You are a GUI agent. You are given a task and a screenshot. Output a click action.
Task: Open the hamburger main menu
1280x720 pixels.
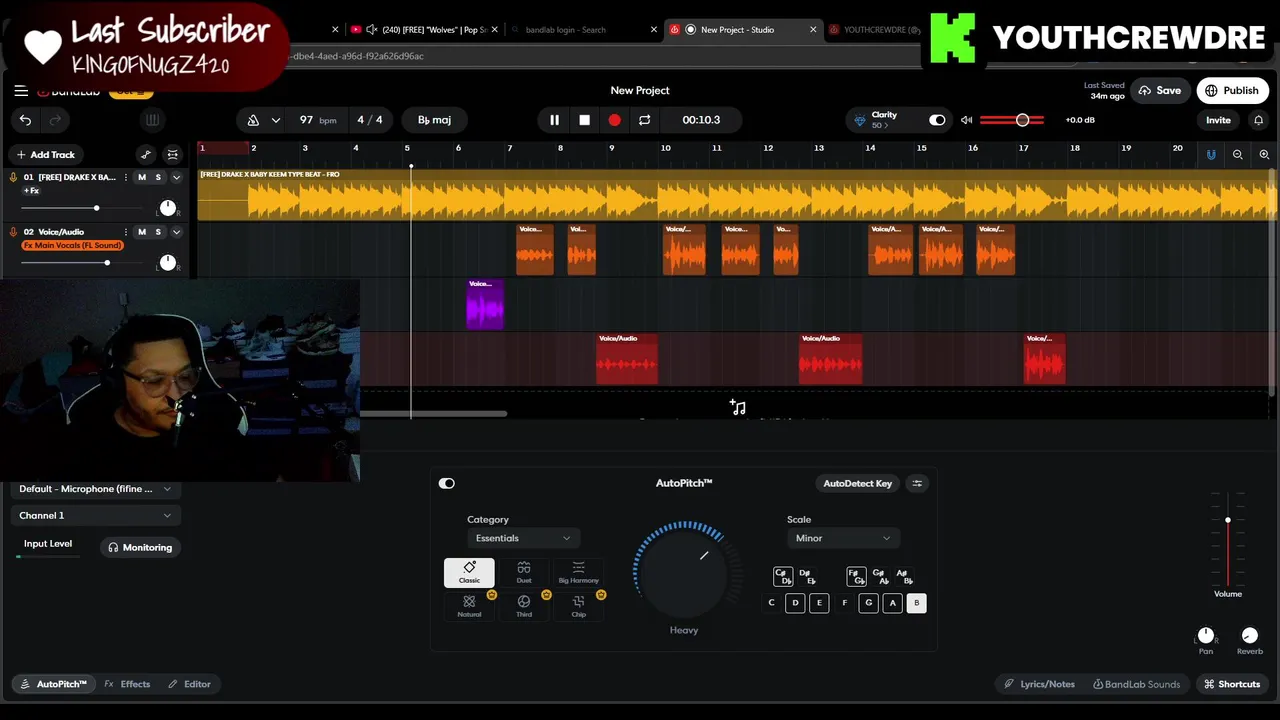point(21,91)
